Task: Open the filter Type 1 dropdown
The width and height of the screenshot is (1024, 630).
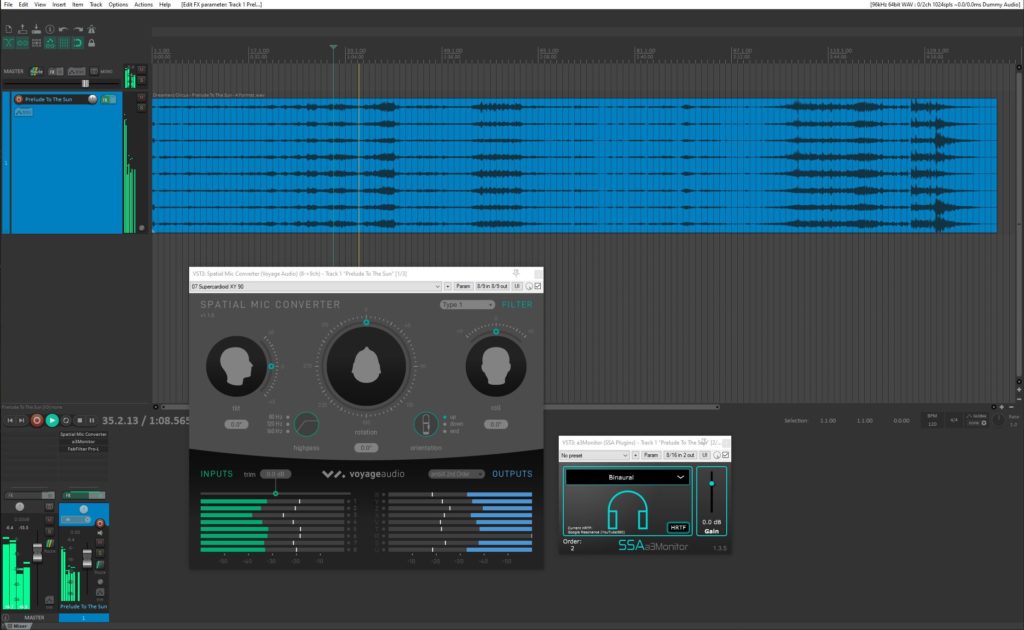Action: pos(466,305)
